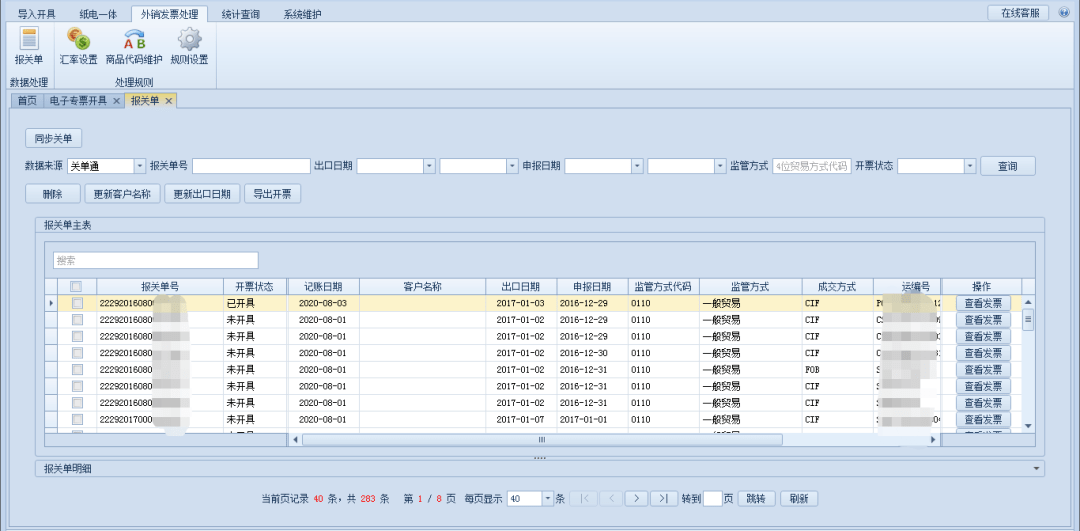Image resolution: width=1080 pixels, height=531 pixels.
Task: Click 导出开票 button
Action: (272, 194)
